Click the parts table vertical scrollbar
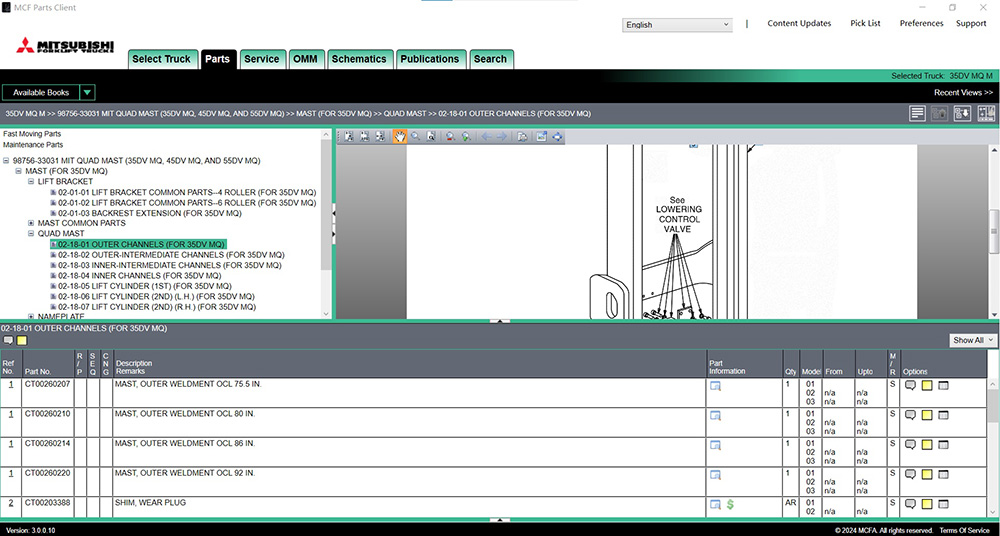The height and width of the screenshot is (536, 1000). 994,448
